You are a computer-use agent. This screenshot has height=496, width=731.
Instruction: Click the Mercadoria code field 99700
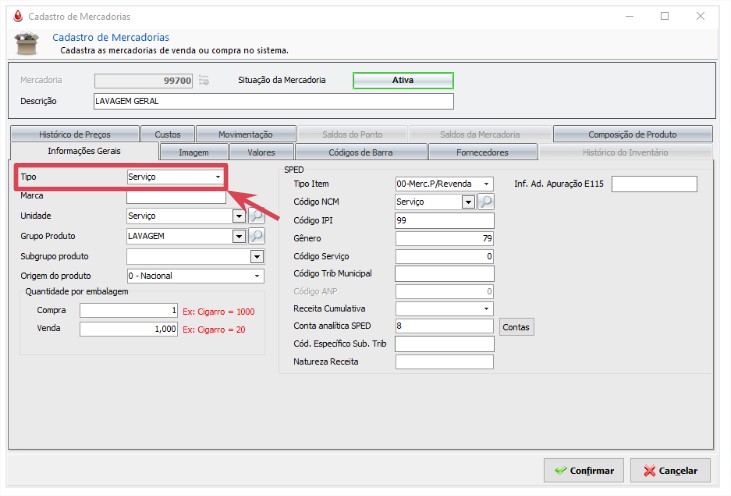pyautogui.click(x=143, y=81)
